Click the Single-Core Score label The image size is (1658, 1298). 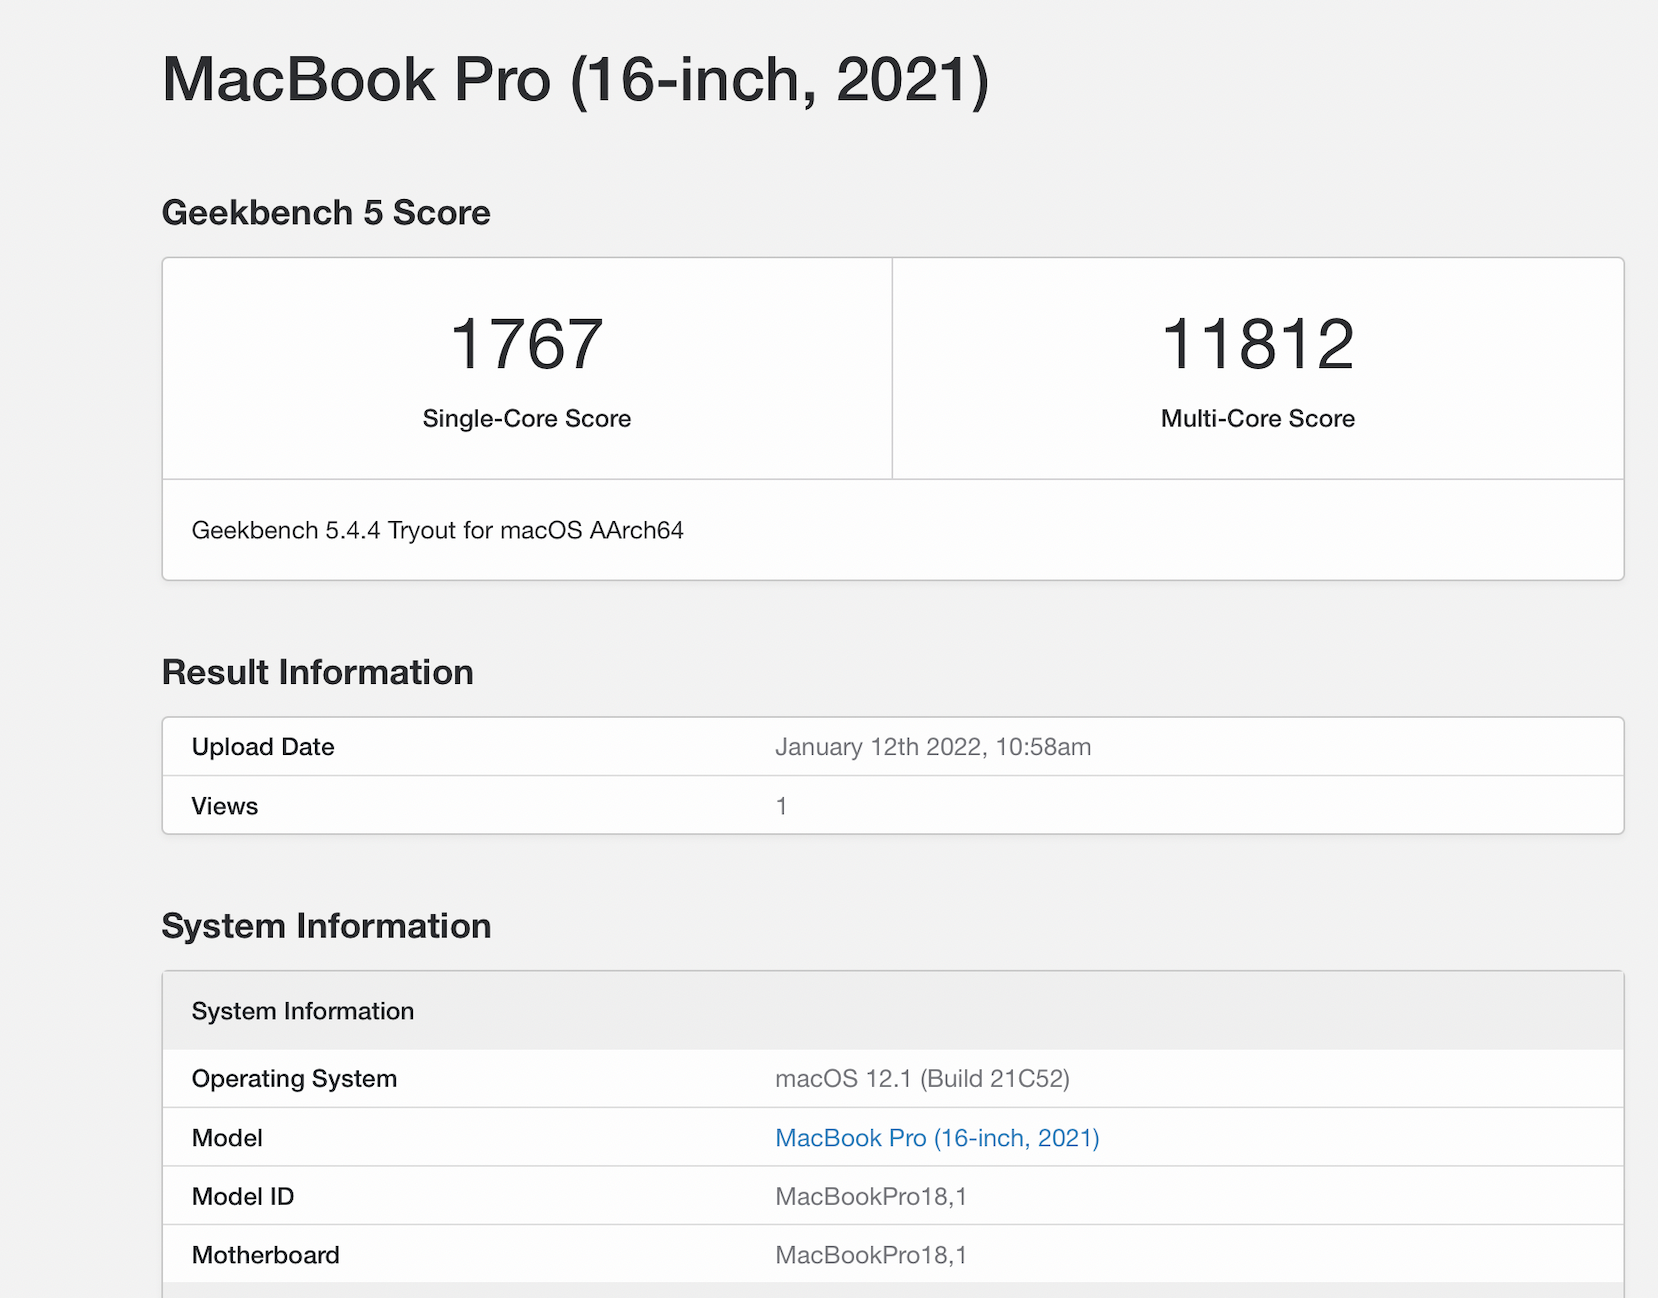(x=526, y=418)
